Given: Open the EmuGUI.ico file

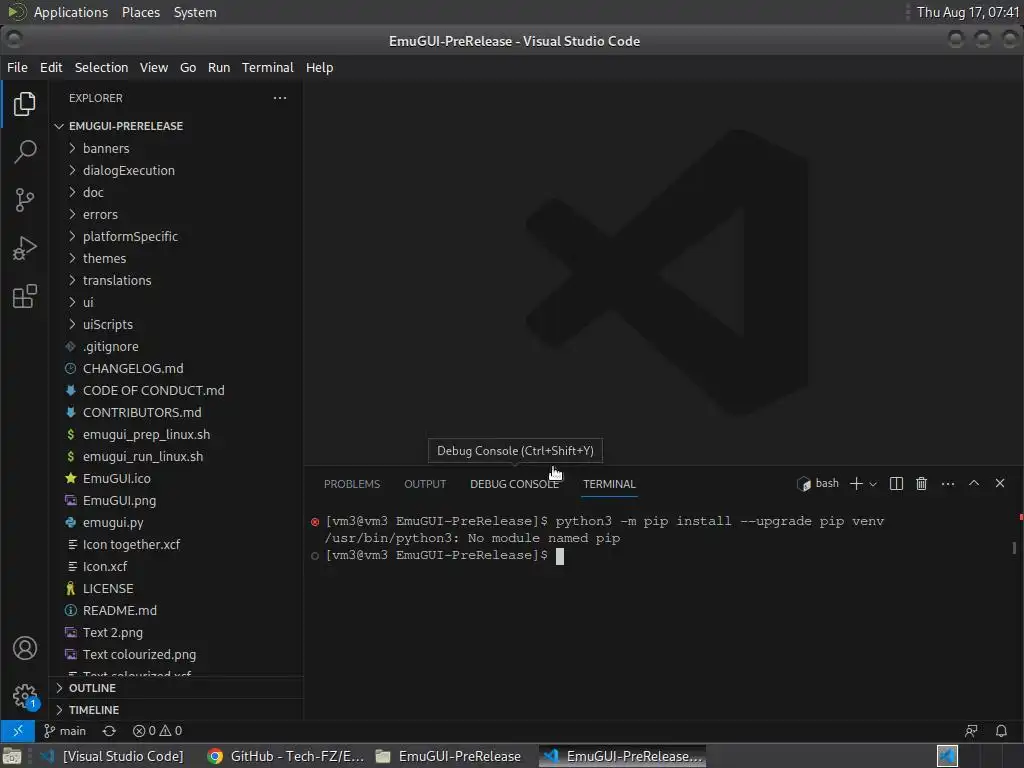Looking at the screenshot, I should coord(176,479).
